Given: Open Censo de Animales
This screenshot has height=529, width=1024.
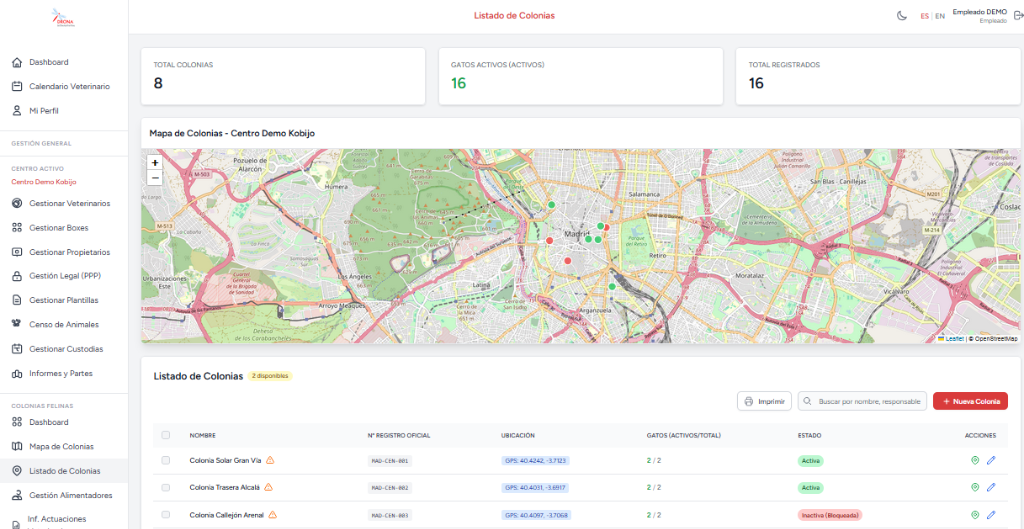Looking at the screenshot, I should (63, 324).
